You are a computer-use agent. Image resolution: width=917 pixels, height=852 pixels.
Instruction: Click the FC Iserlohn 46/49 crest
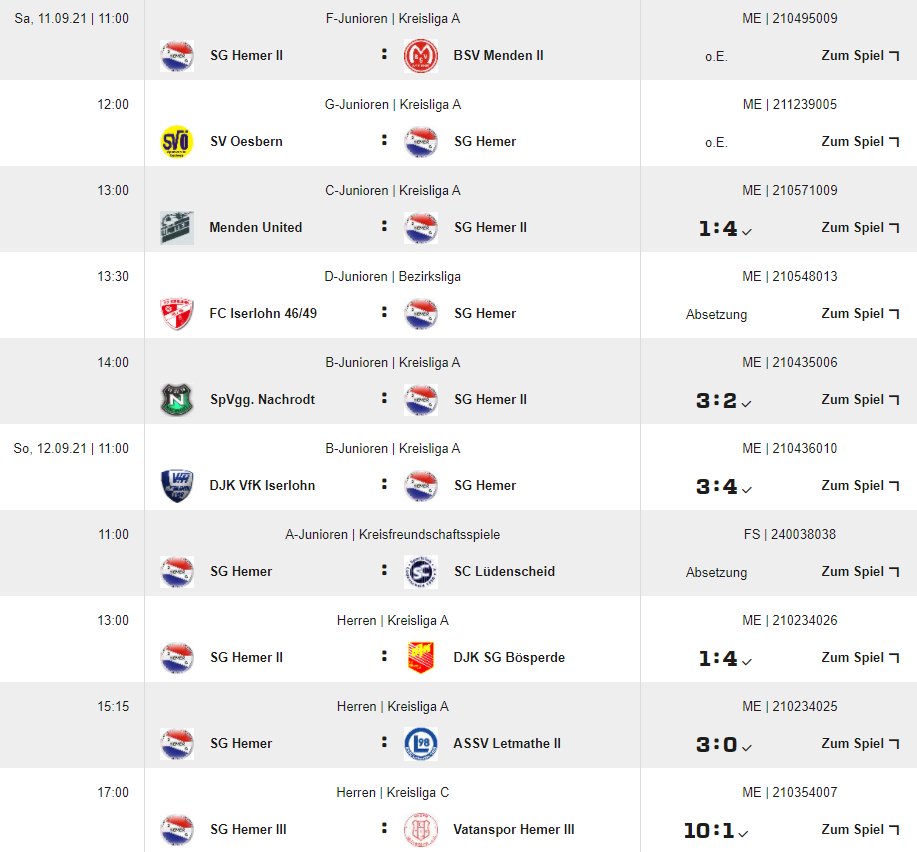pos(177,314)
